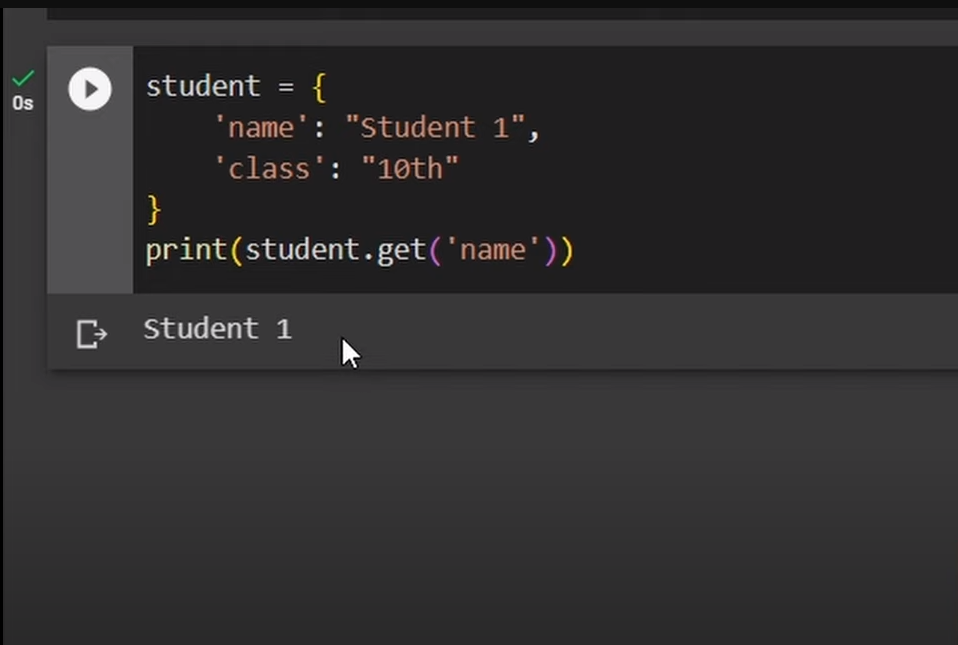This screenshot has height=645, width=958.
Task: Click the "10th" string value
Action: click(410, 169)
